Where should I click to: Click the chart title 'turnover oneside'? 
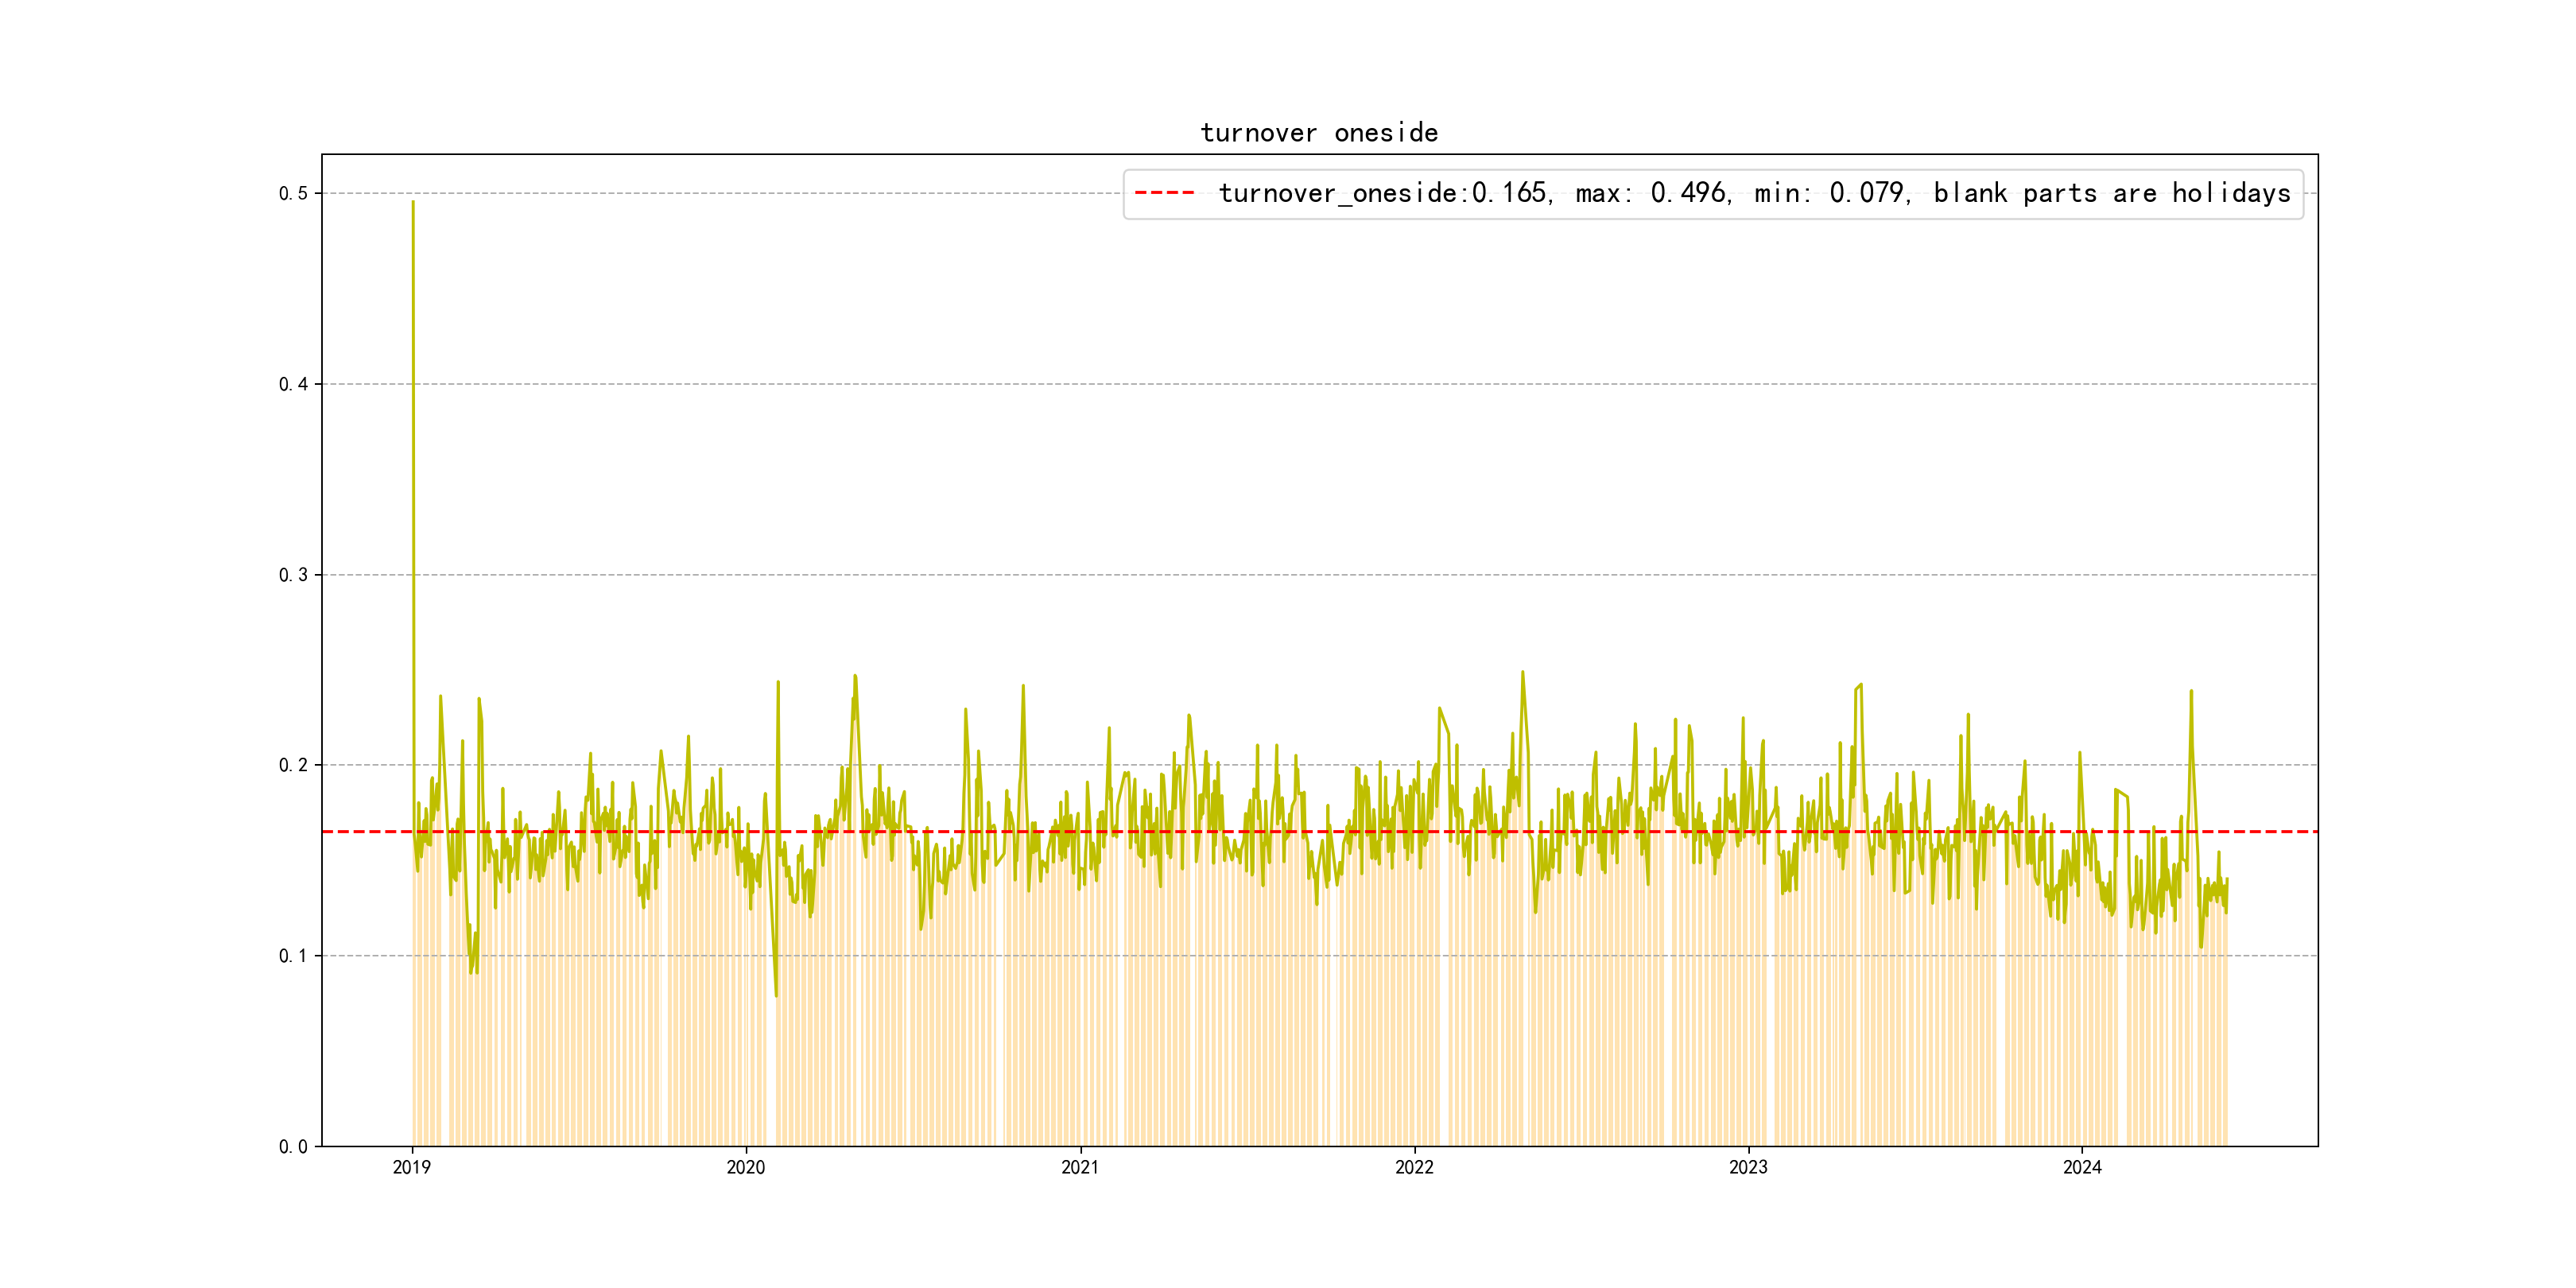coord(1319,133)
